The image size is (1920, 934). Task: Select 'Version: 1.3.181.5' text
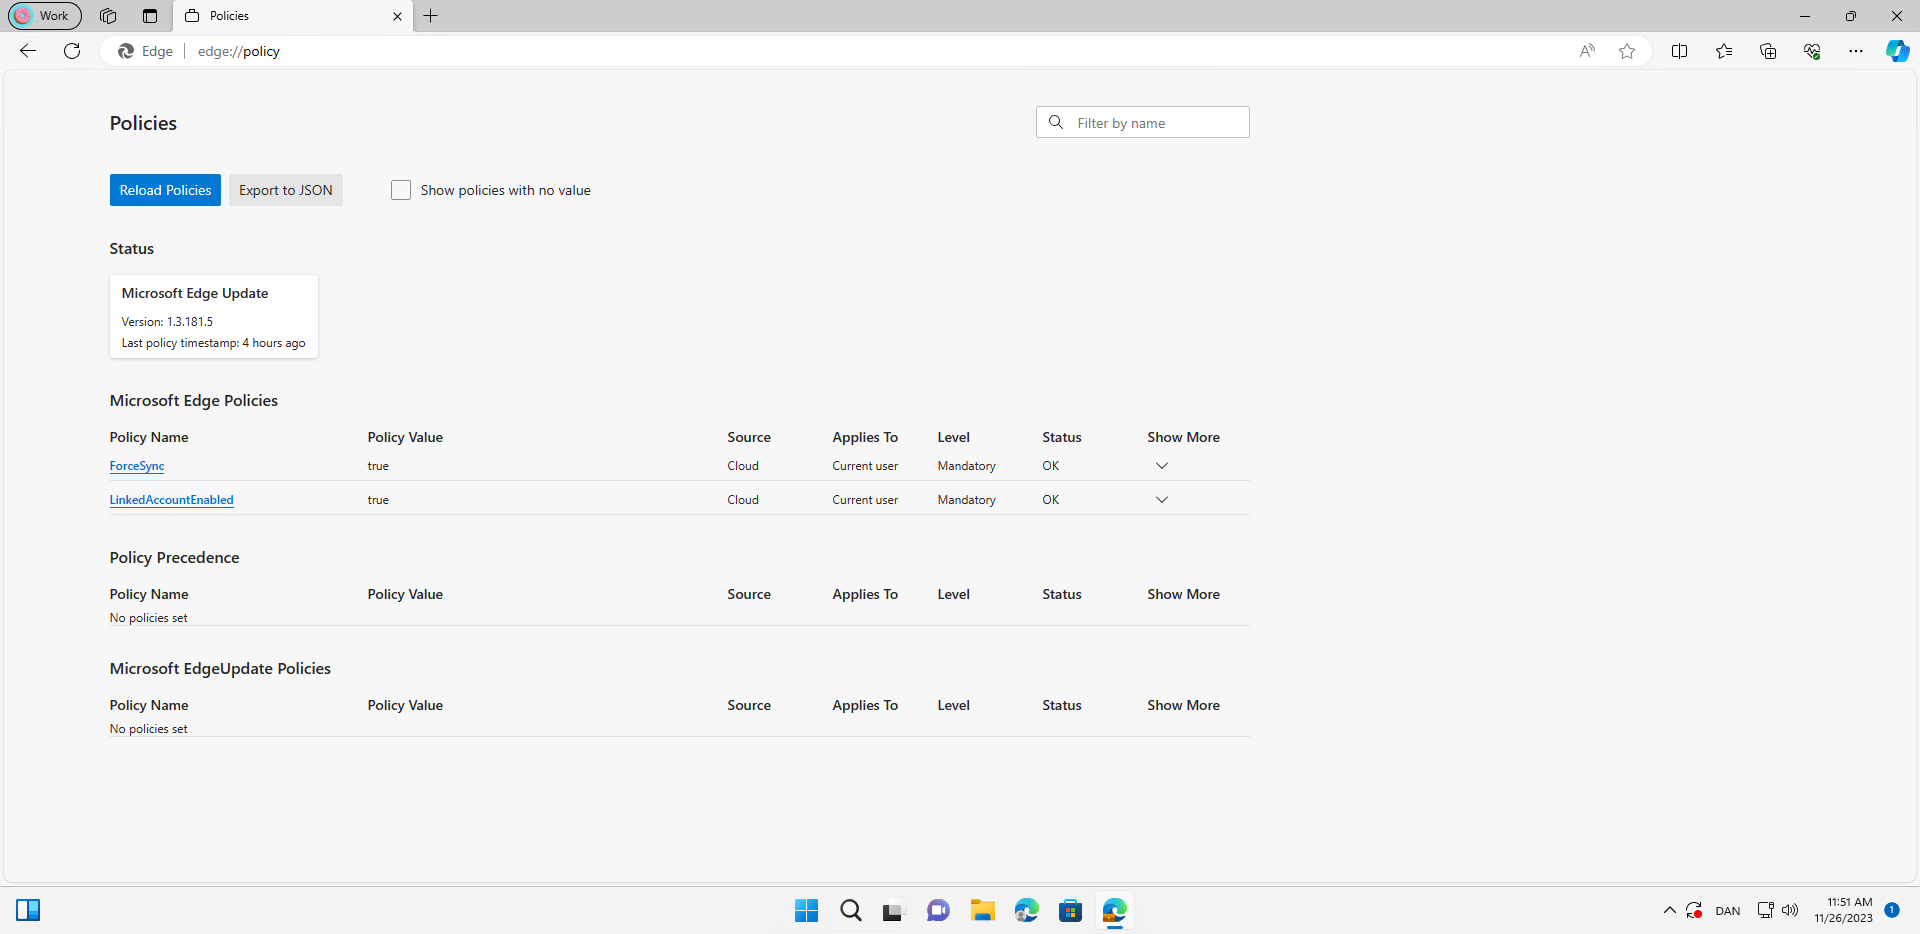(167, 322)
